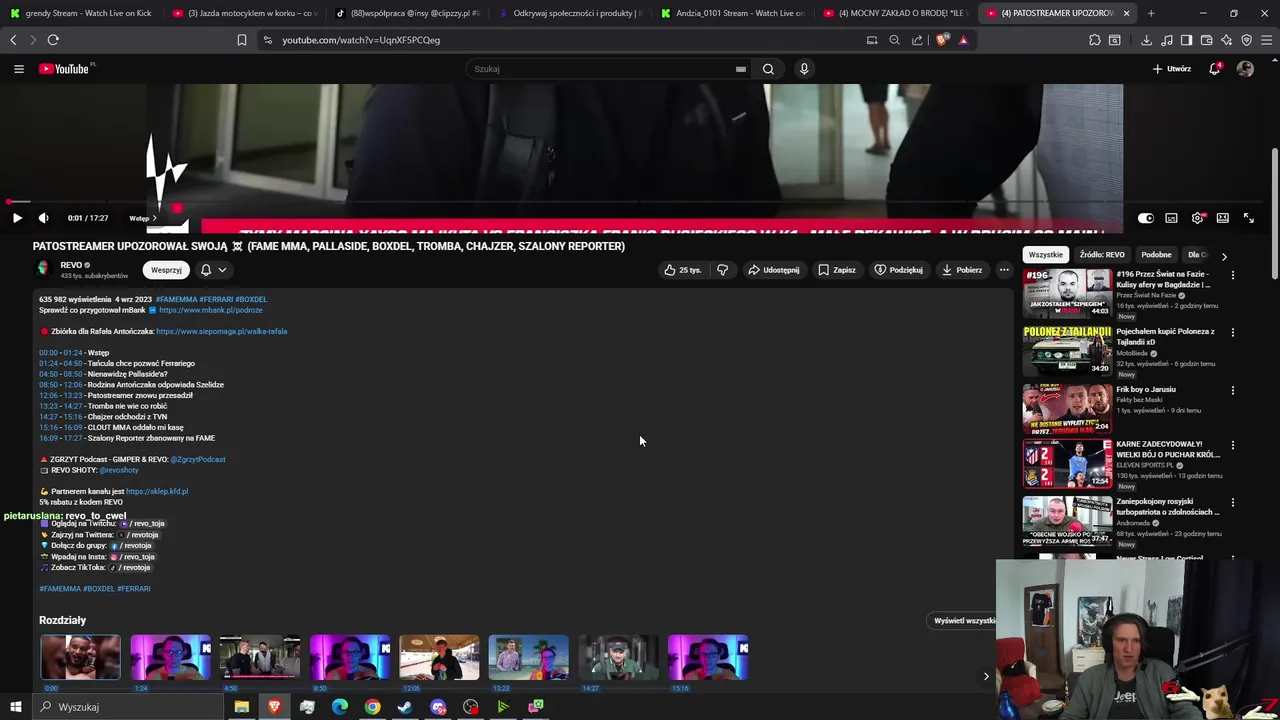Open browser extensions puzzle icon

[x=1095, y=40]
